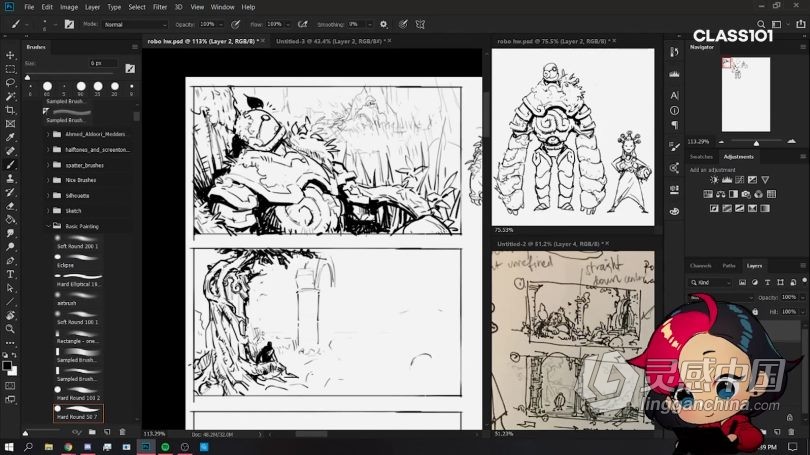Delete the selected brush

pos(122,432)
